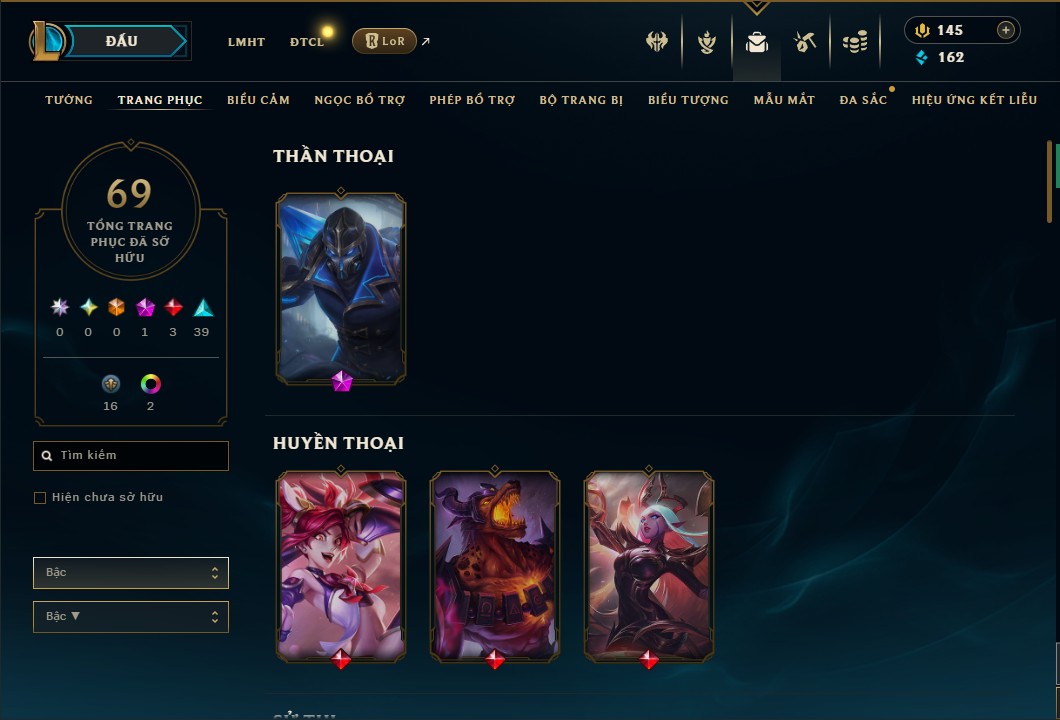The height and width of the screenshot is (720, 1060).
Task: Click the Tìm kiếm search field
Action: coord(130,456)
